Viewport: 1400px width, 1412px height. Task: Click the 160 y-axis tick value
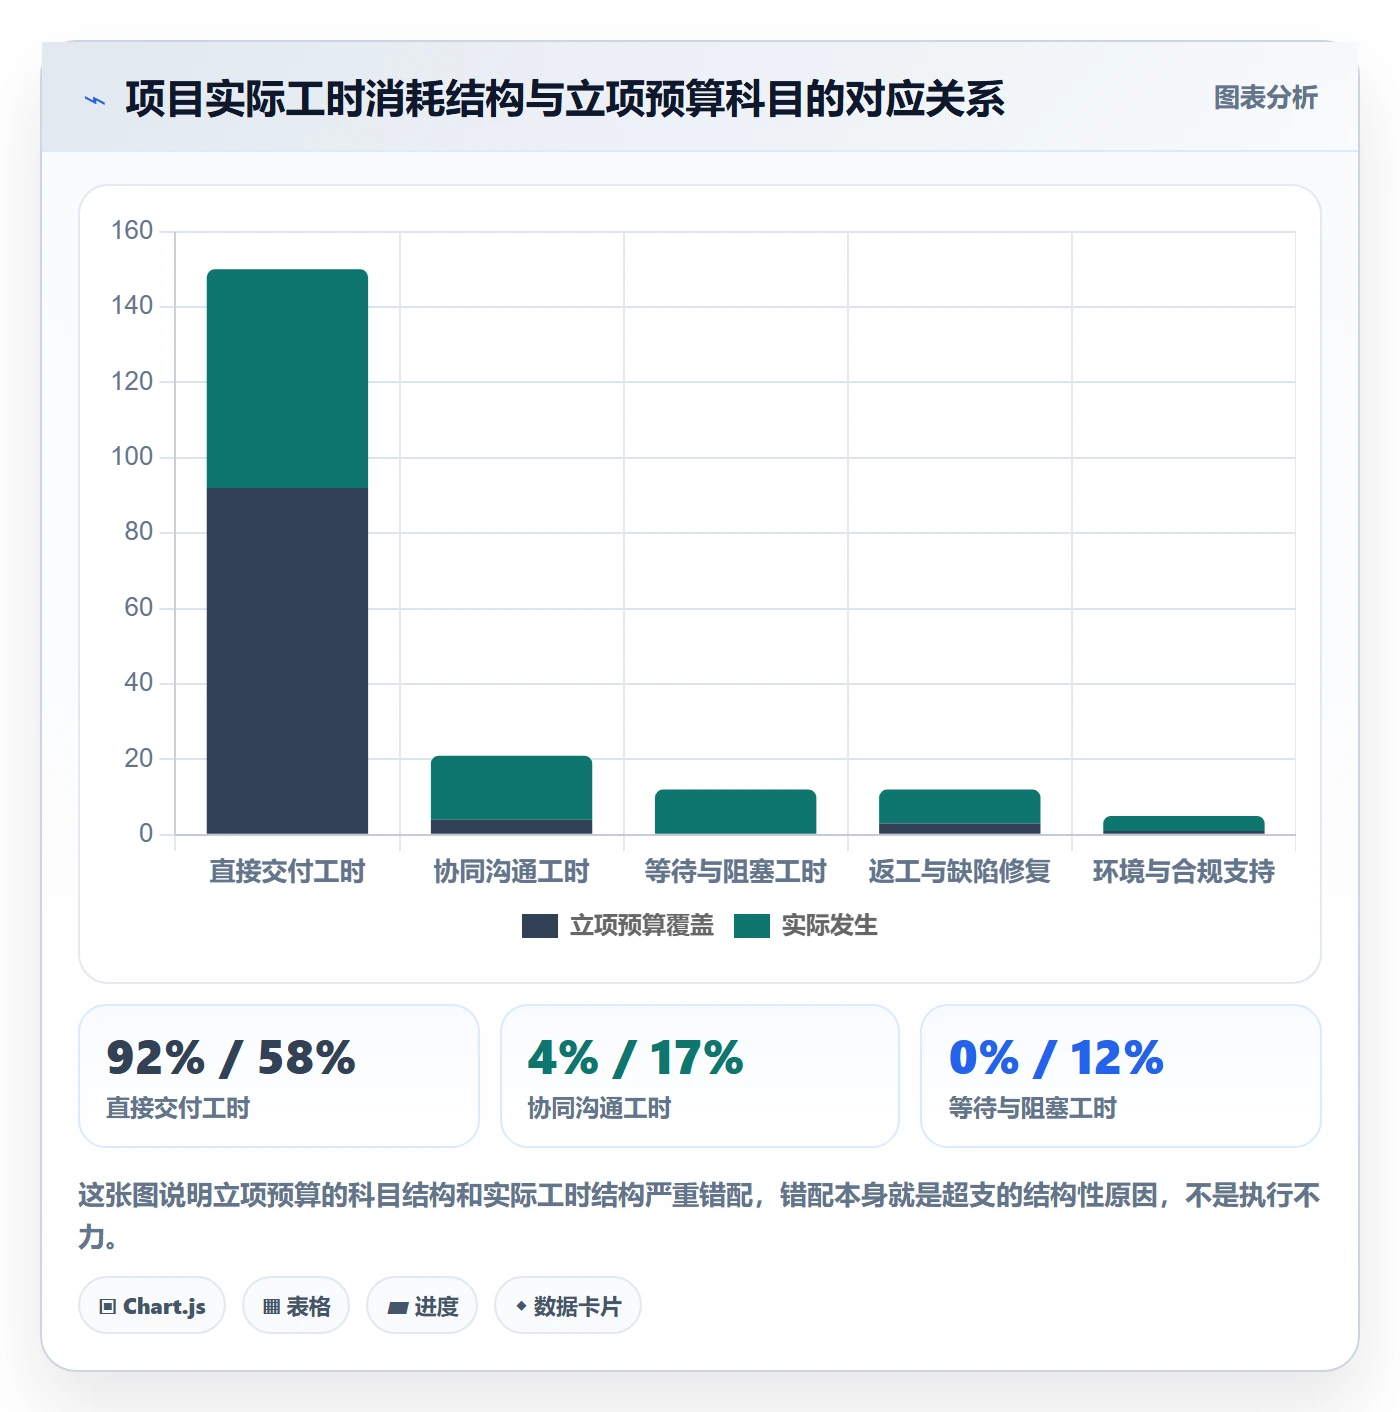132,231
